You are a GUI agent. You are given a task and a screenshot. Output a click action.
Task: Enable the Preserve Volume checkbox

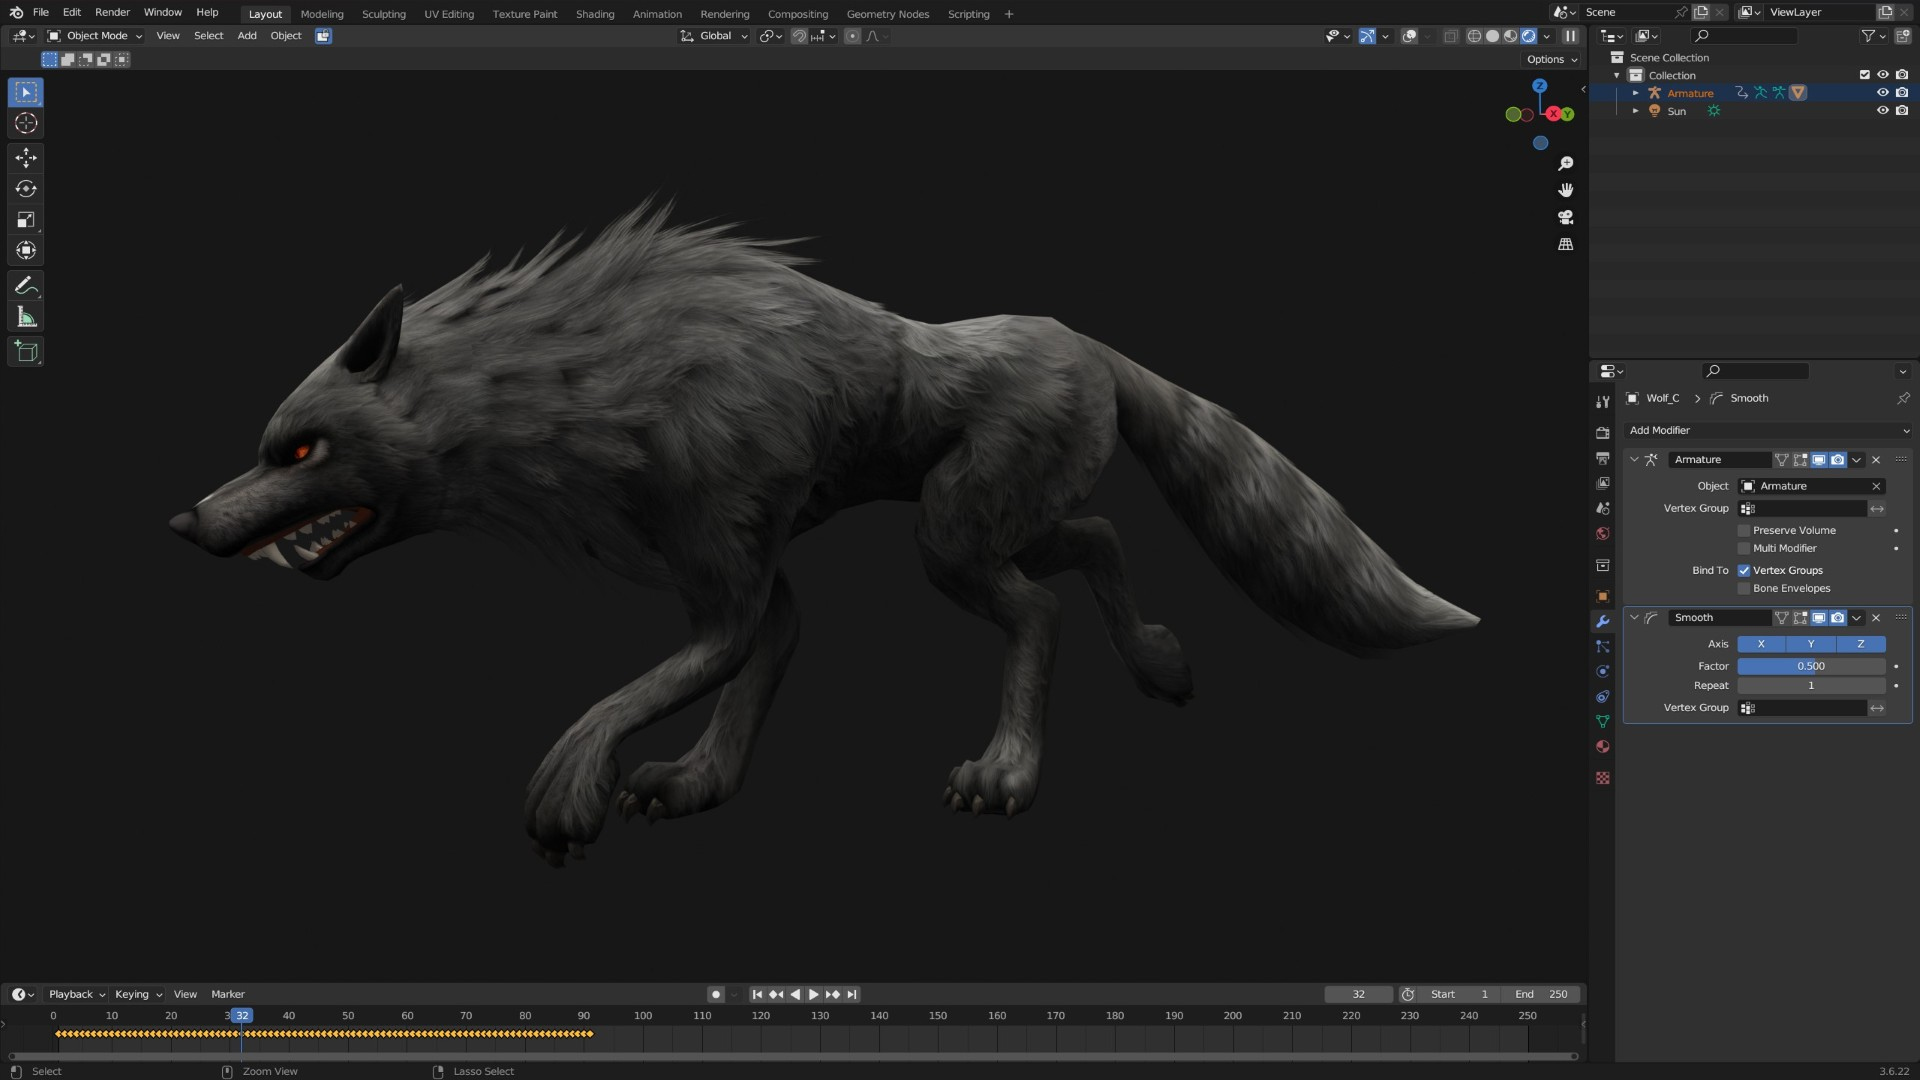1744,531
